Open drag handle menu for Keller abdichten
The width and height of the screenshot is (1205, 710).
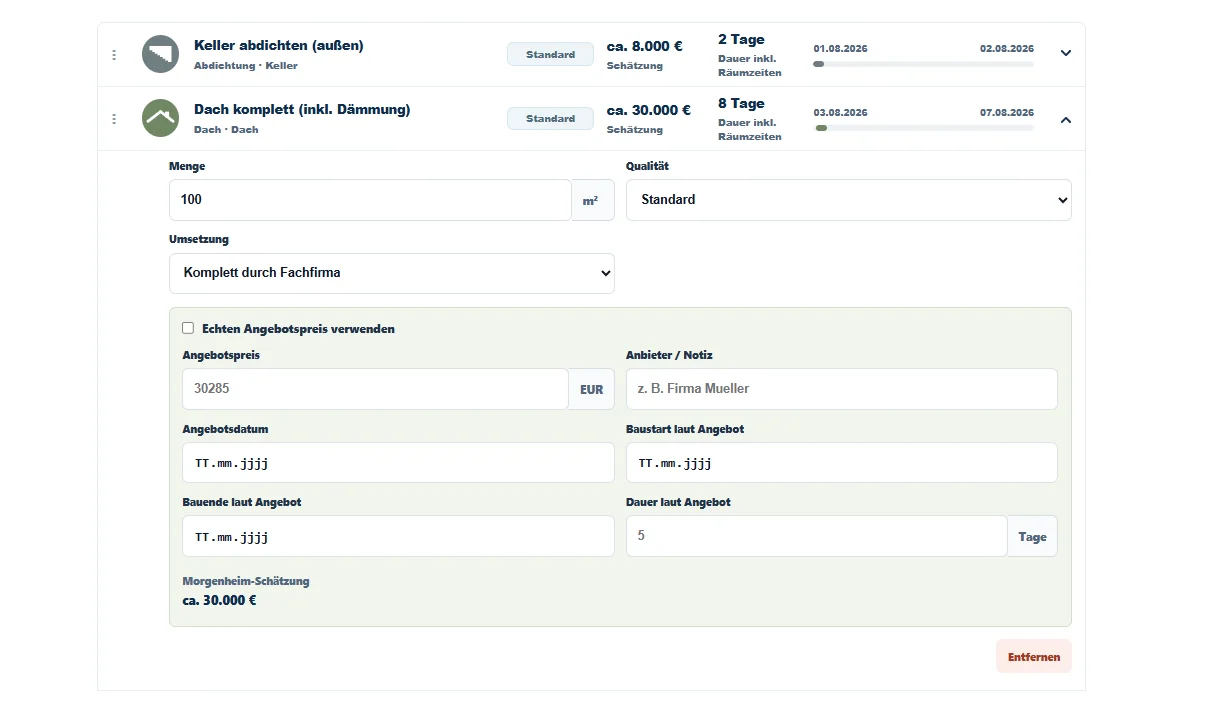[x=114, y=55]
